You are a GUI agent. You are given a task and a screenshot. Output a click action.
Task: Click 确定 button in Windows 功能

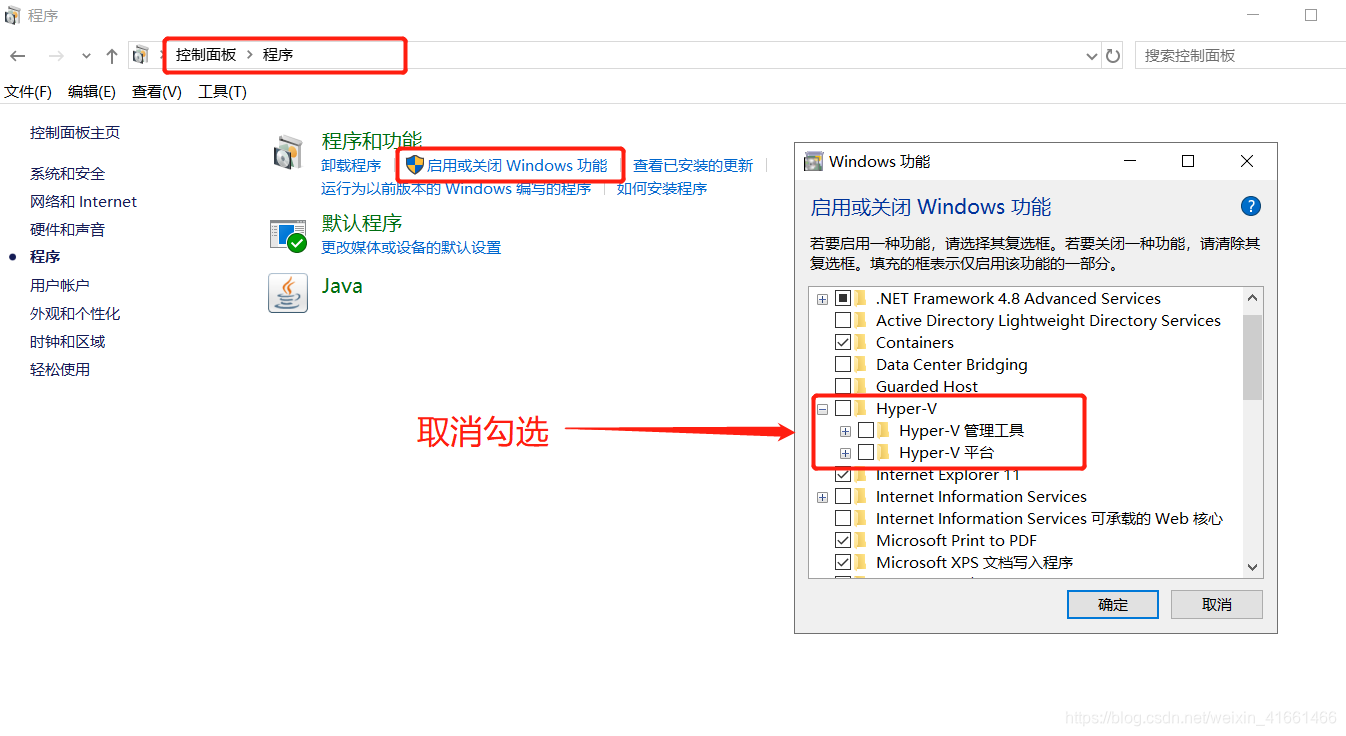[1113, 605]
